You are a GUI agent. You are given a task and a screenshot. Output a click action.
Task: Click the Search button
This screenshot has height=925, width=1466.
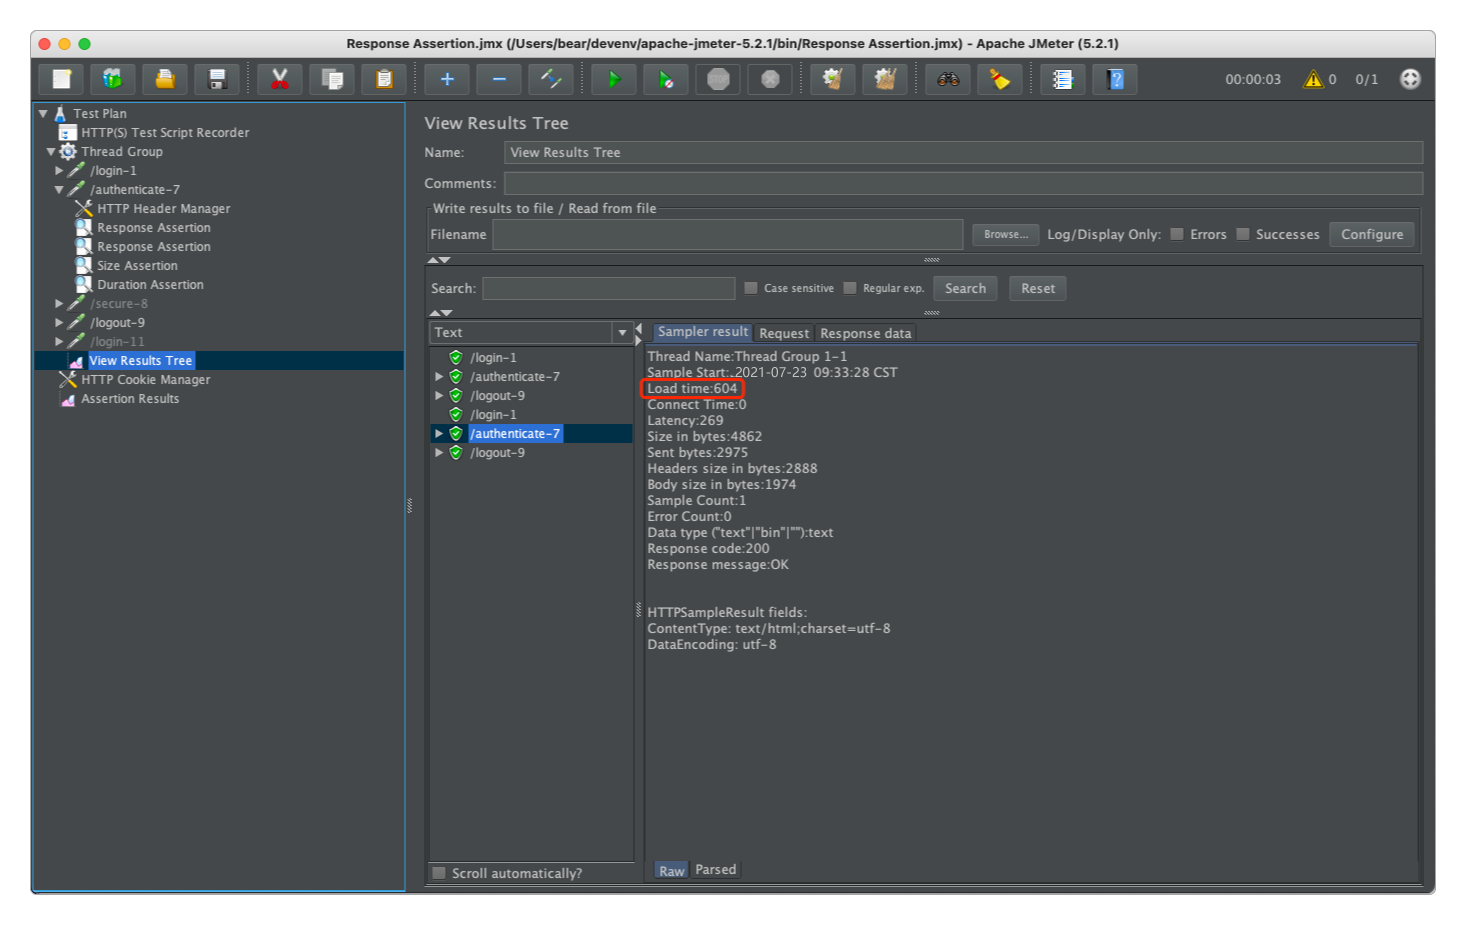point(965,288)
